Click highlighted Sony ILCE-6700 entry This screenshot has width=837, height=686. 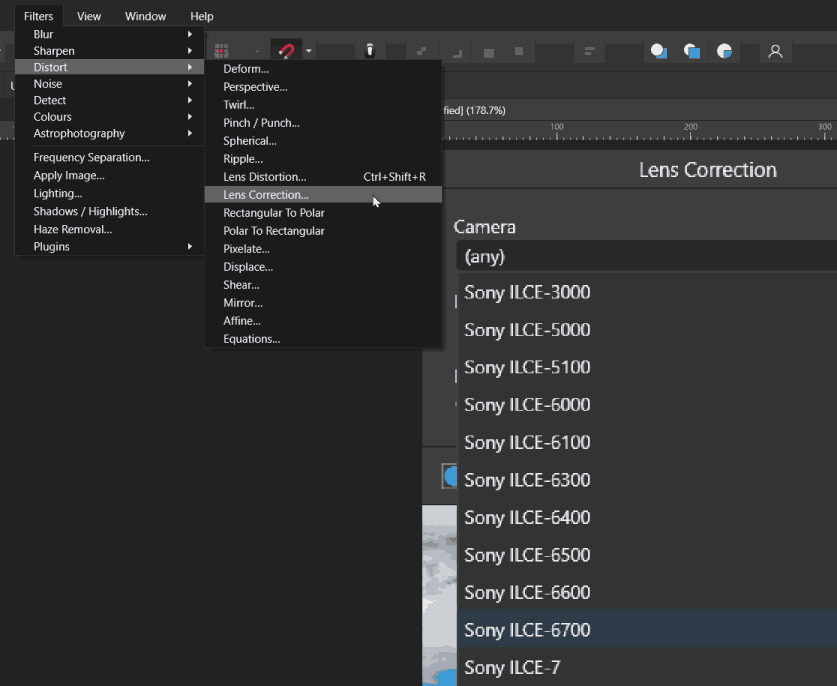pos(647,630)
